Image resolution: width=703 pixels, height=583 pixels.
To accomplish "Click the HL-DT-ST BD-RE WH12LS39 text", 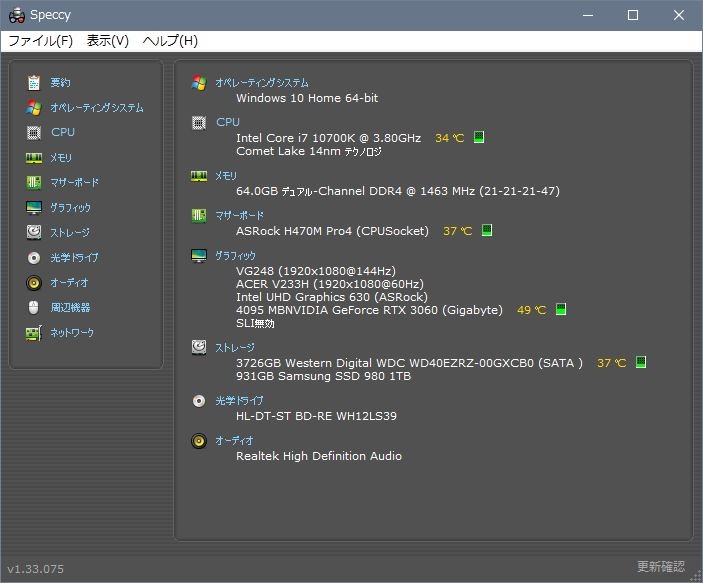I will tap(317, 416).
